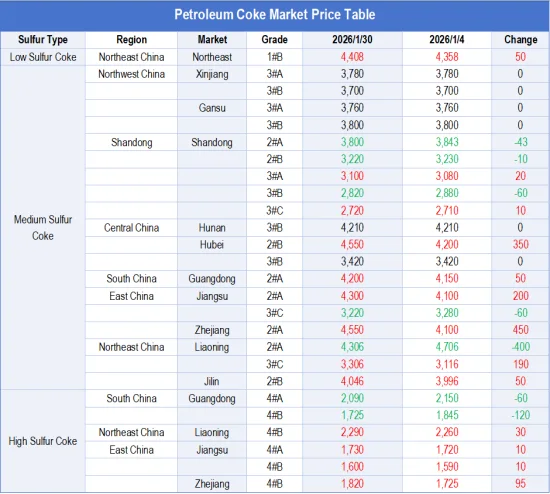This screenshot has width=550, height=494.
Task: Click the change value '200'
Action: point(521,296)
